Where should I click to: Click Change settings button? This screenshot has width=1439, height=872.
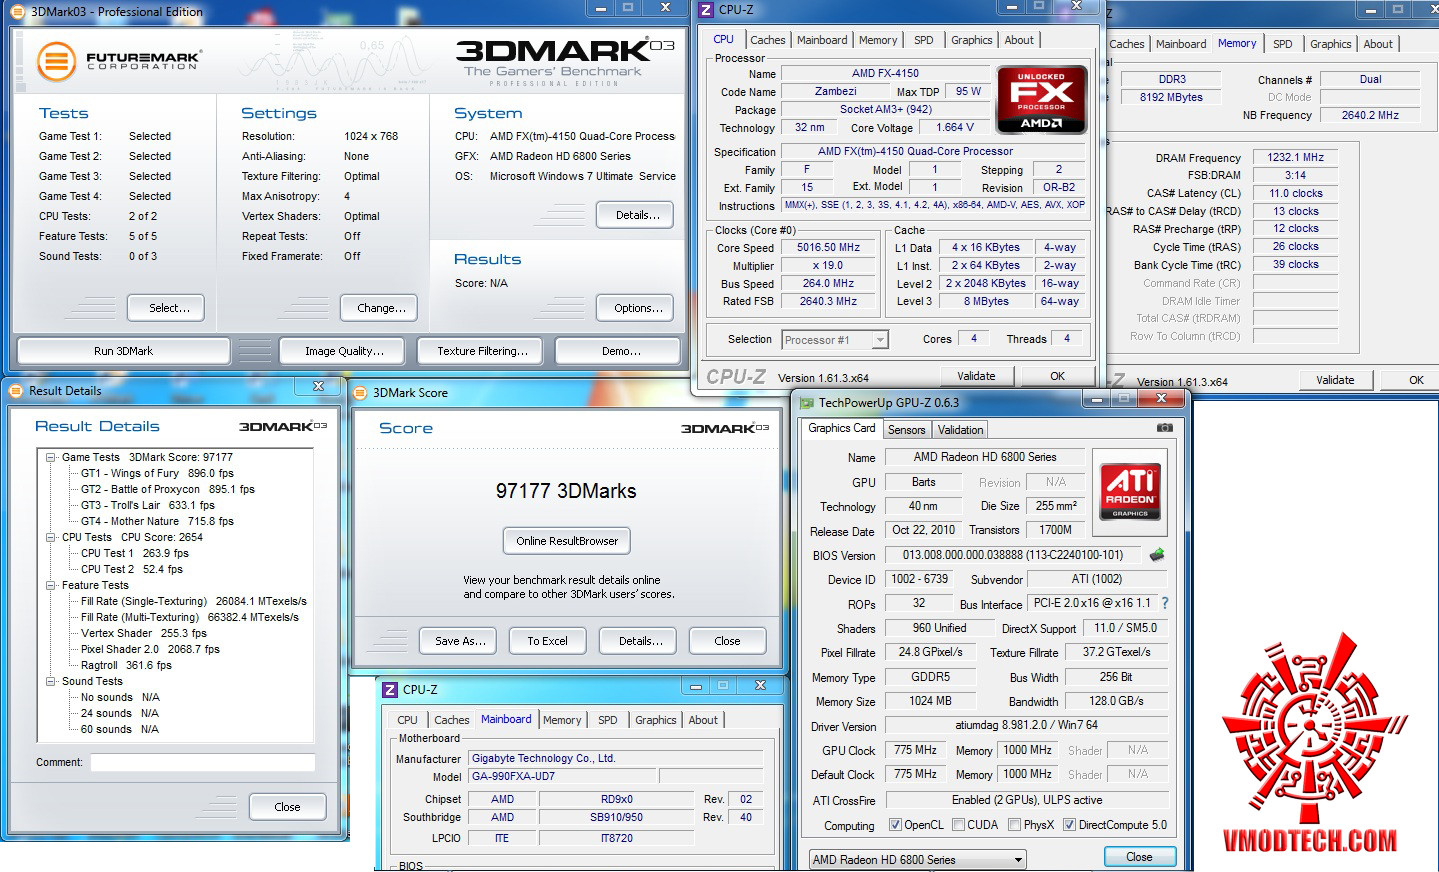(379, 308)
